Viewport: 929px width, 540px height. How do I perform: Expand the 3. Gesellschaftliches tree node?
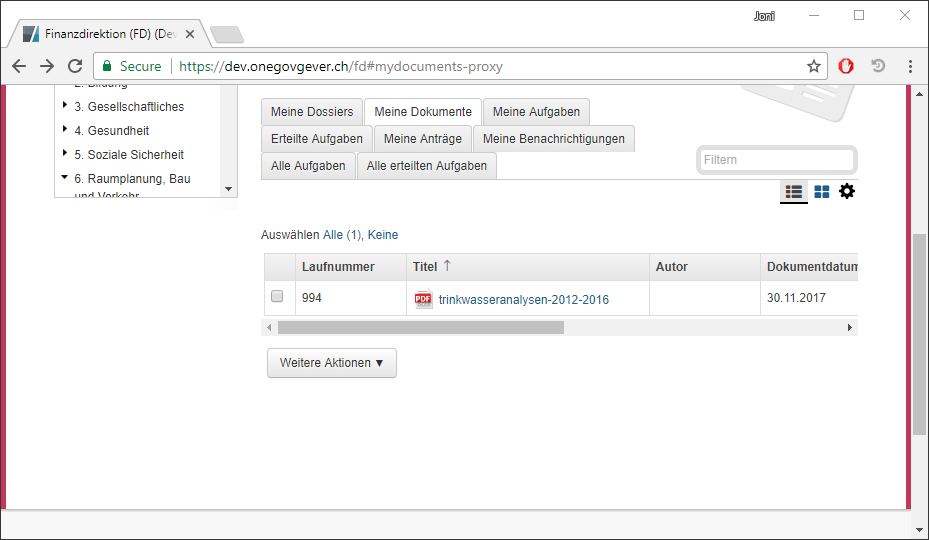coord(65,105)
